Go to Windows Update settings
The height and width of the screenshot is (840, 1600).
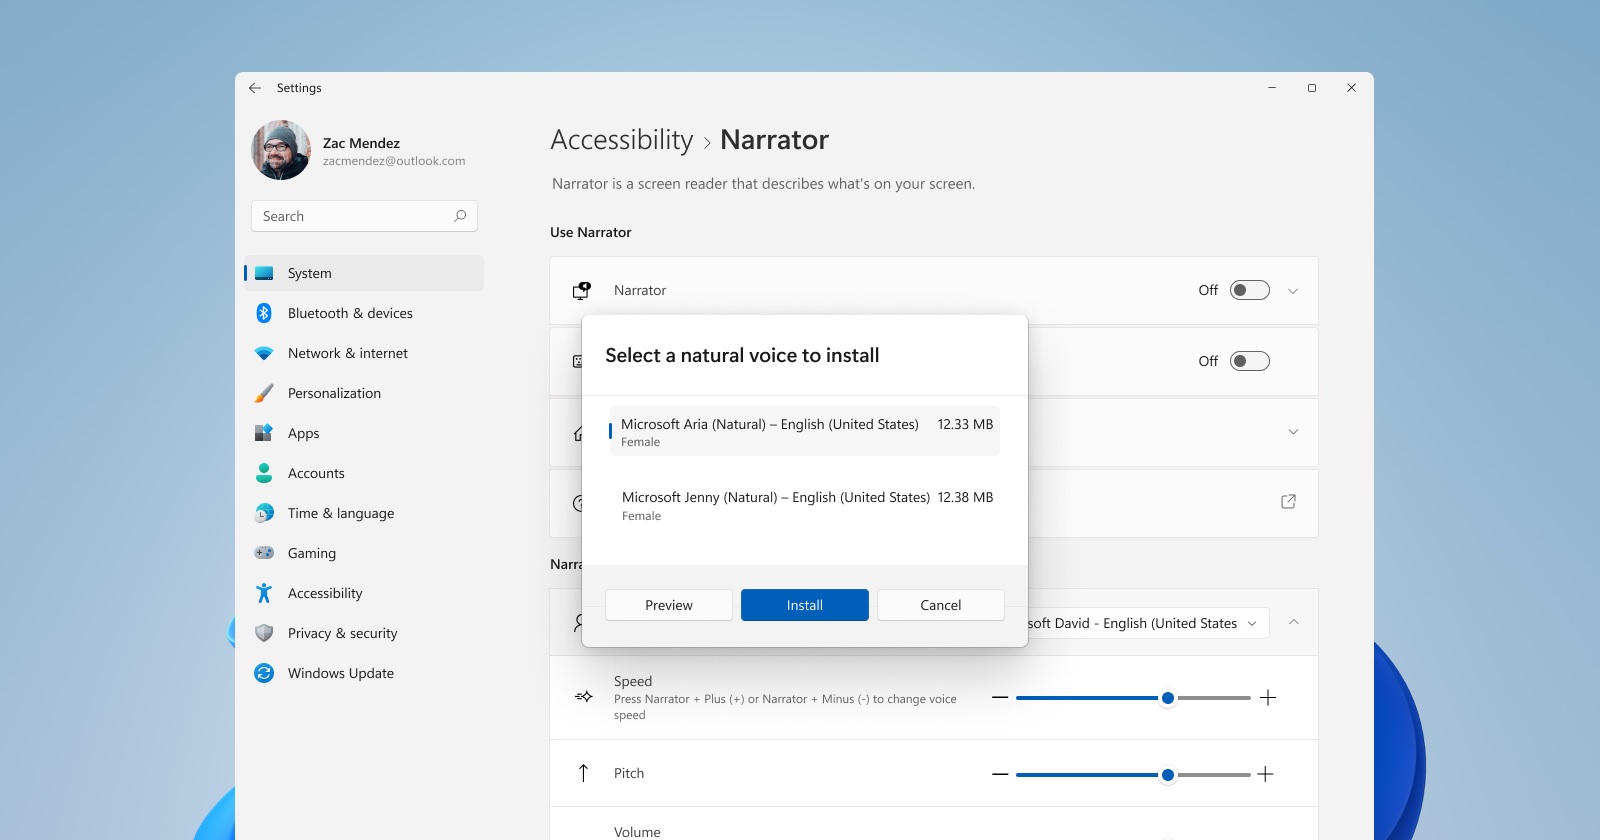point(364,673)
